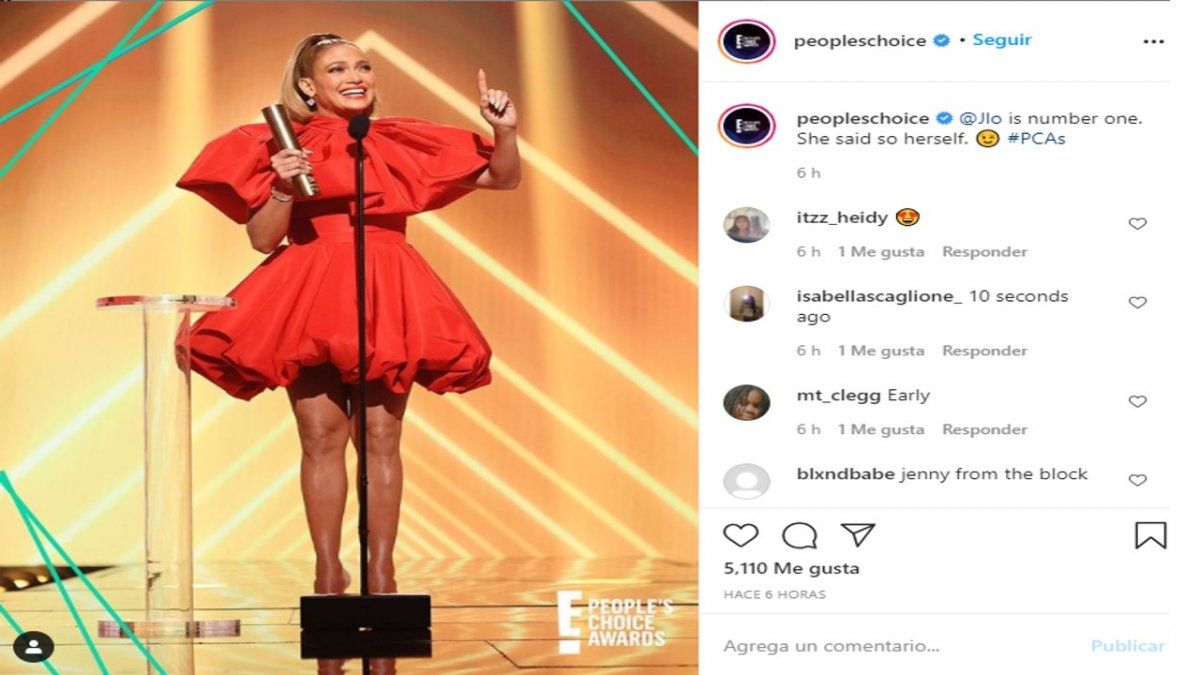The width and height of the screenshot is (1200, 675).
Task: Reply to itzz_heidy with Responder
Action: (x=984, y=252)
